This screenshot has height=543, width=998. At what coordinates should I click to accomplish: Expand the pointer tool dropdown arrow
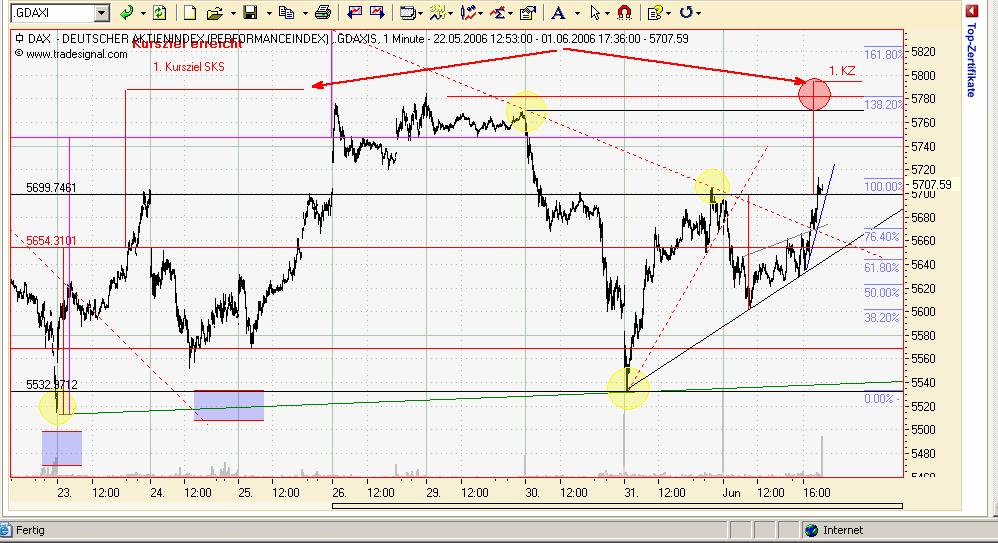pyautogui.click(x=608, y=13)
